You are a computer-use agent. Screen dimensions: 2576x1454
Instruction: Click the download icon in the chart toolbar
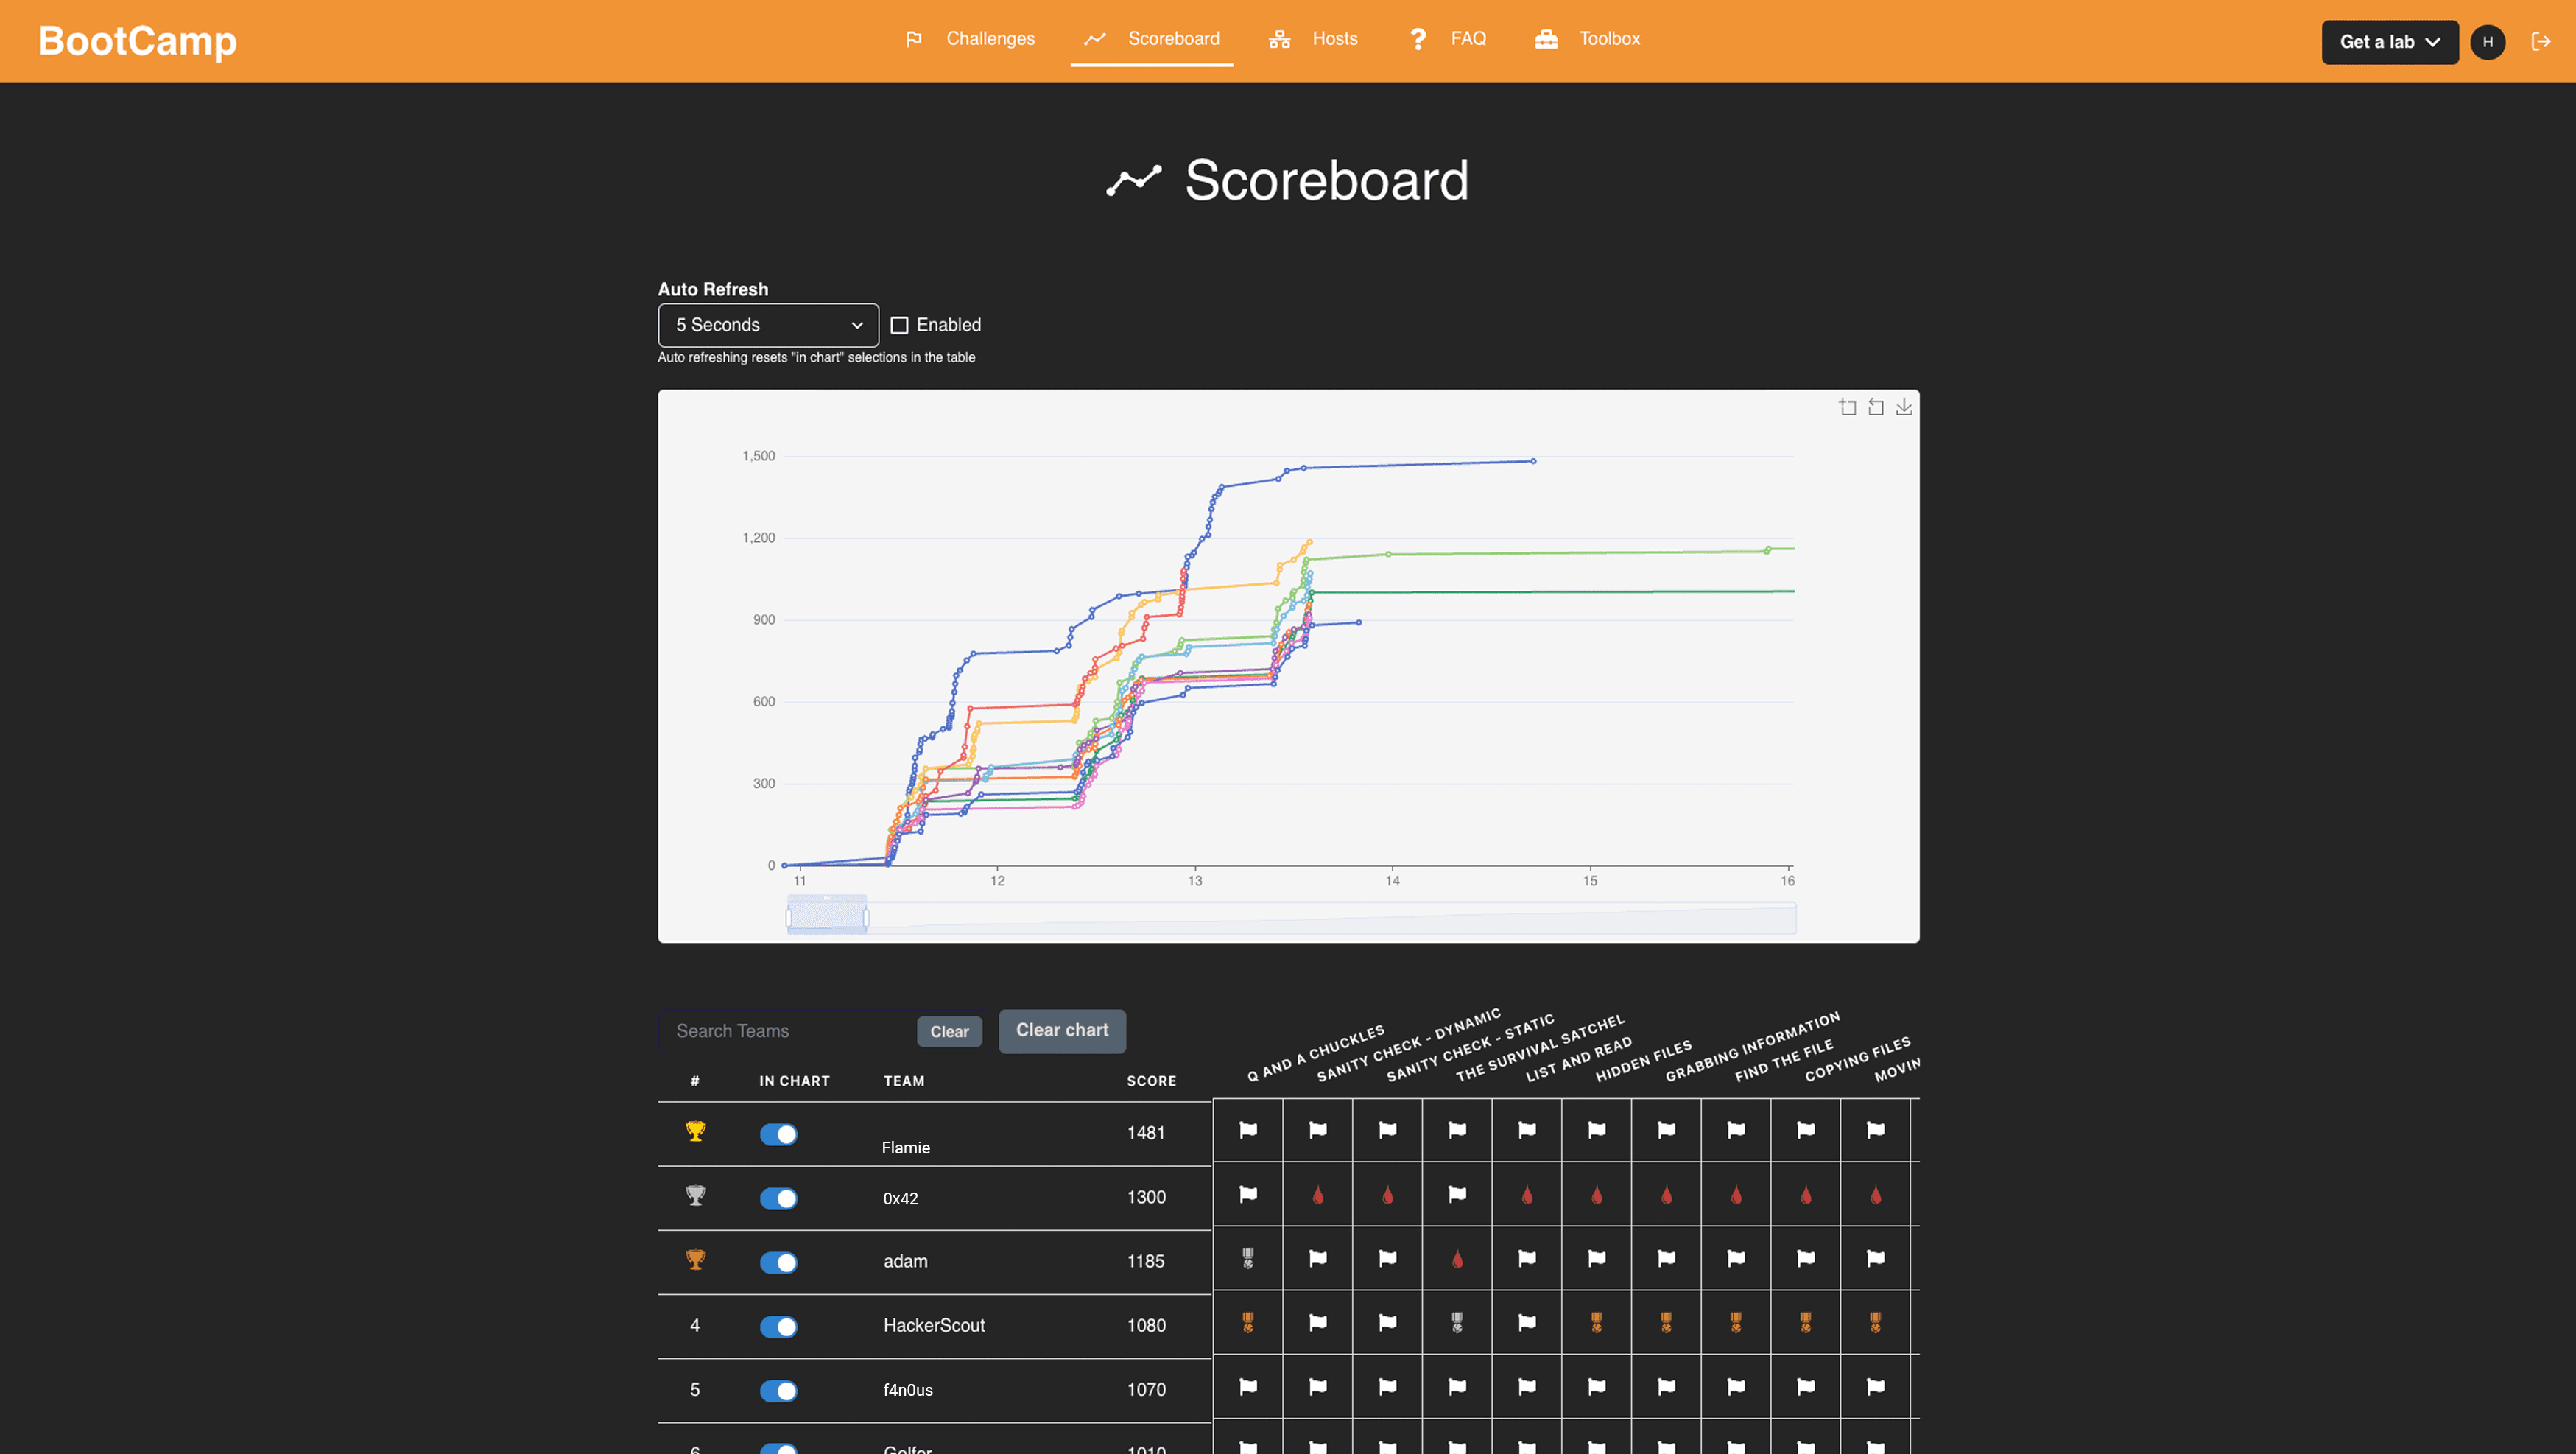1904,409
